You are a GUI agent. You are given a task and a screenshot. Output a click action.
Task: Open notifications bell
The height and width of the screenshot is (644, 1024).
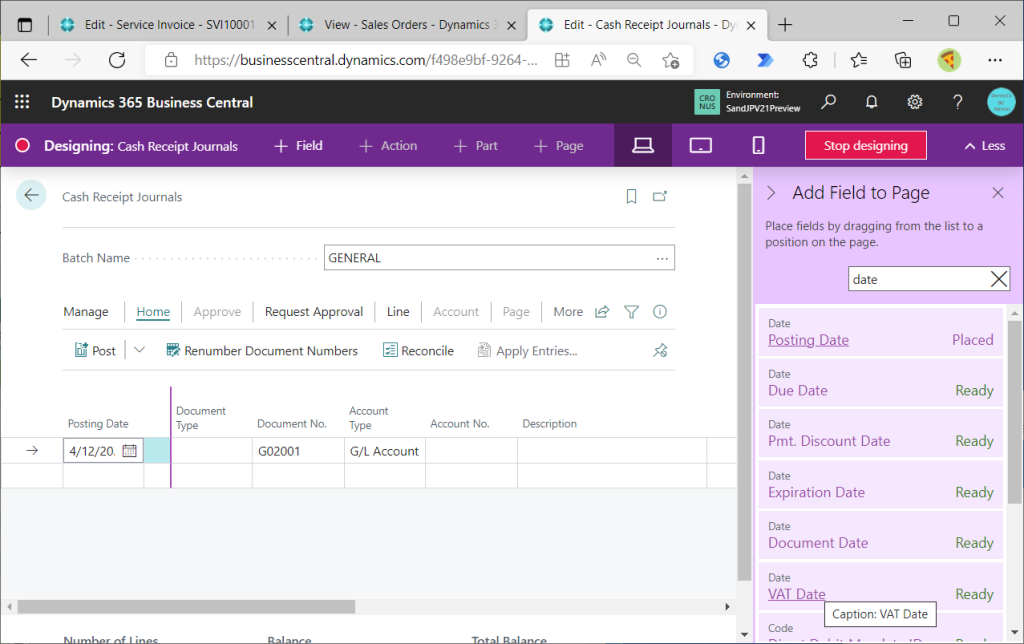click(871, 102)
